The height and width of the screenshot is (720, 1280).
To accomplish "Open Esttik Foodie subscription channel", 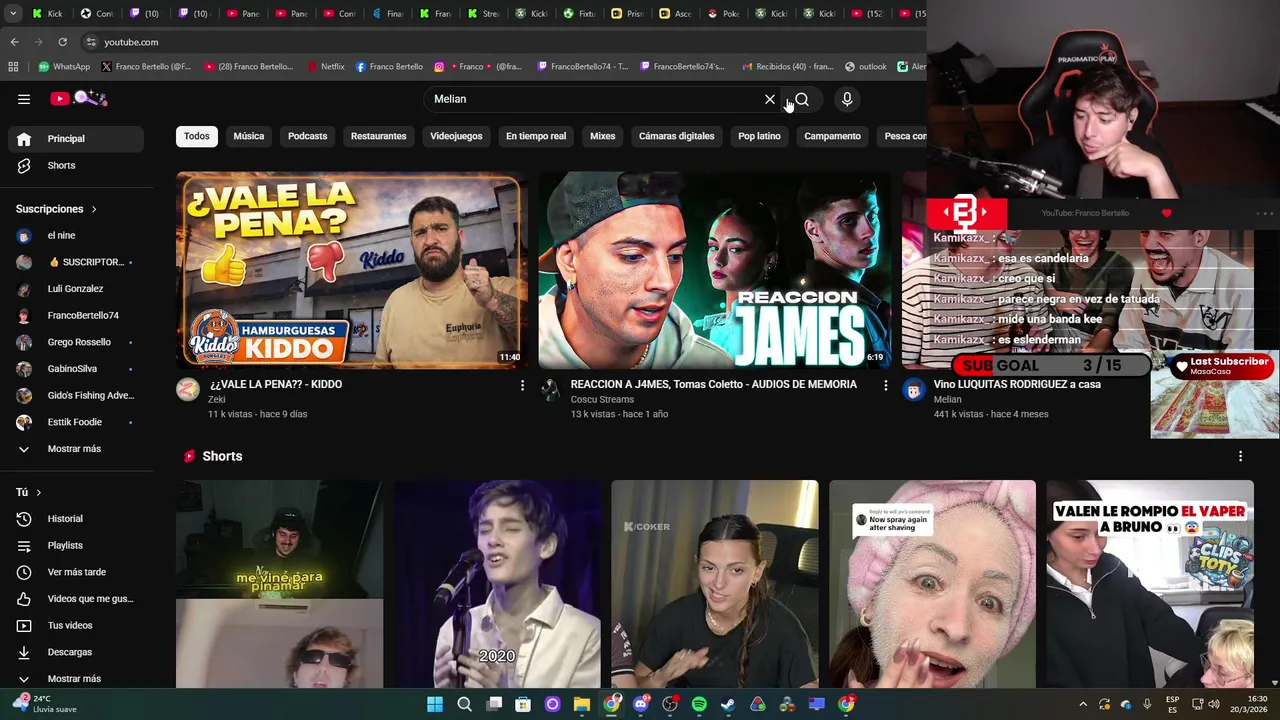I will click(x=76, y=422).
